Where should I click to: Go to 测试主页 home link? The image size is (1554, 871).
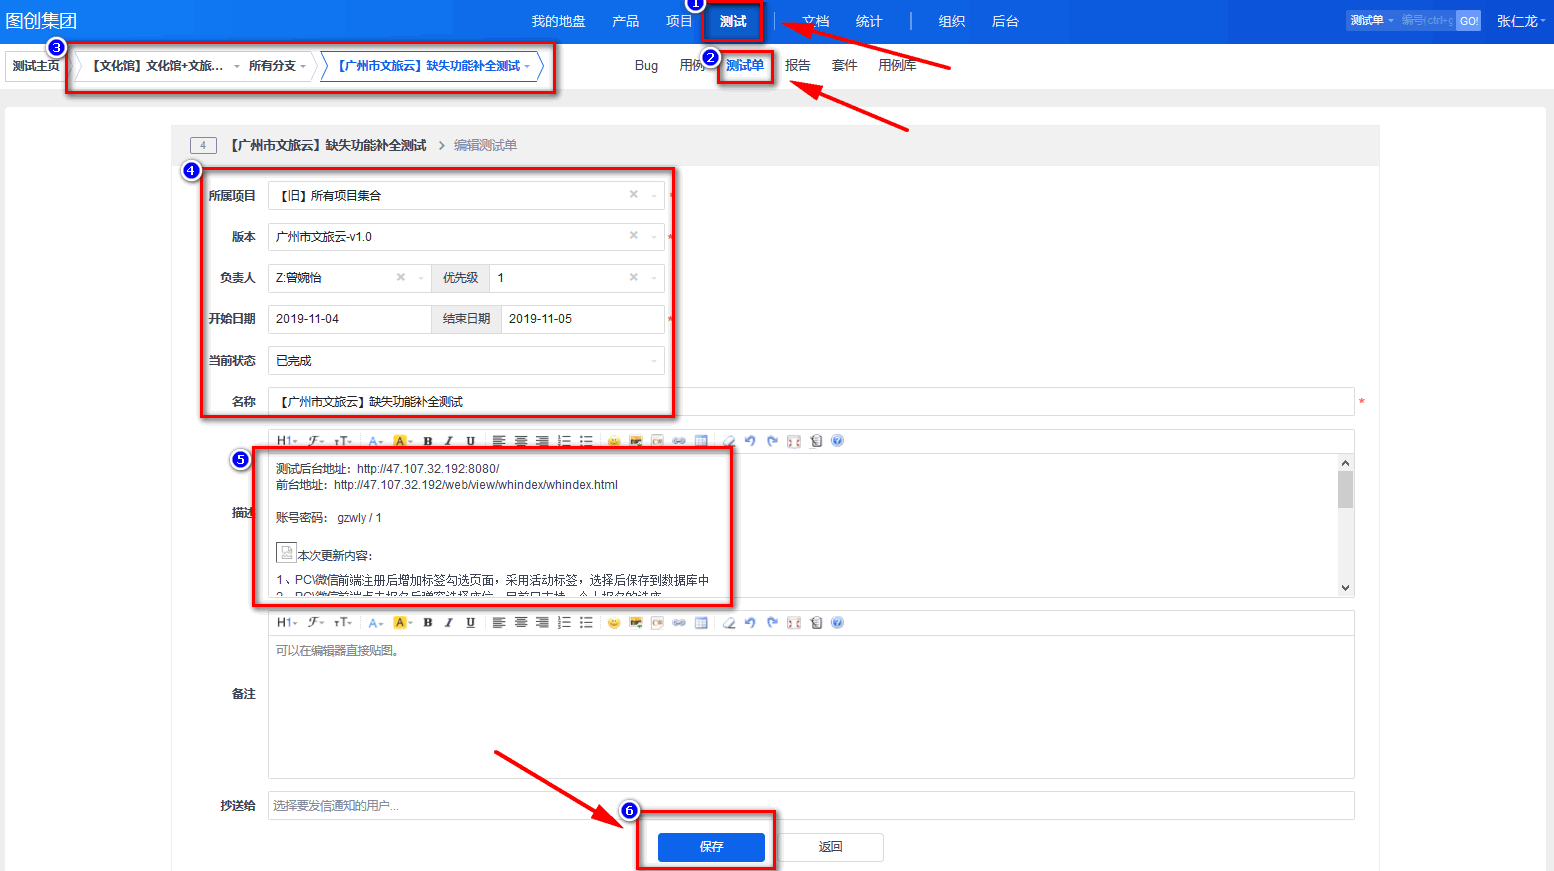click(x=36, y=66)
